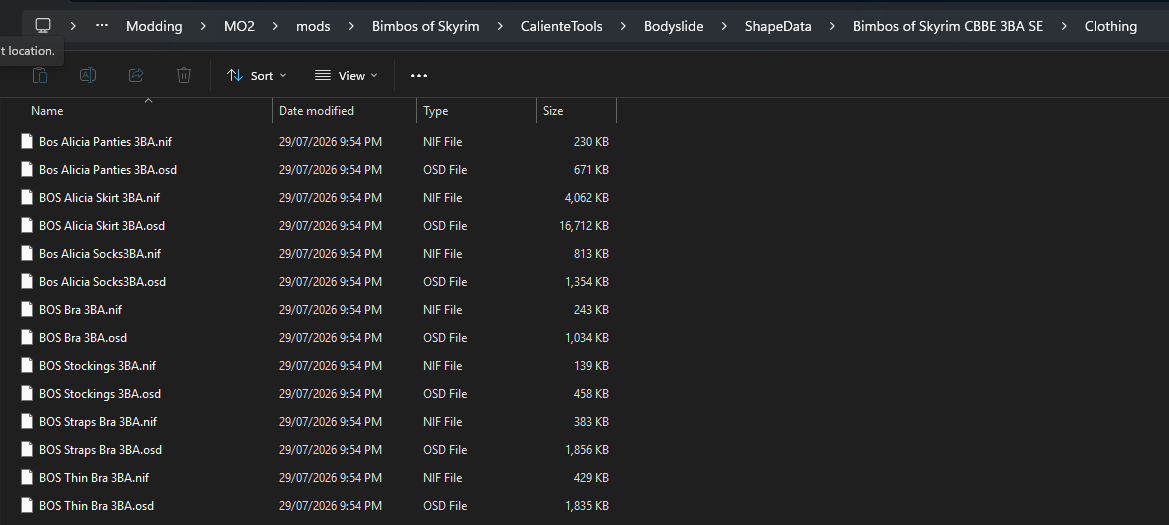Open the Sort dropdown menu
This screenshot has height=525, width=1169.
pyautogui.click(x=256, y=75)
